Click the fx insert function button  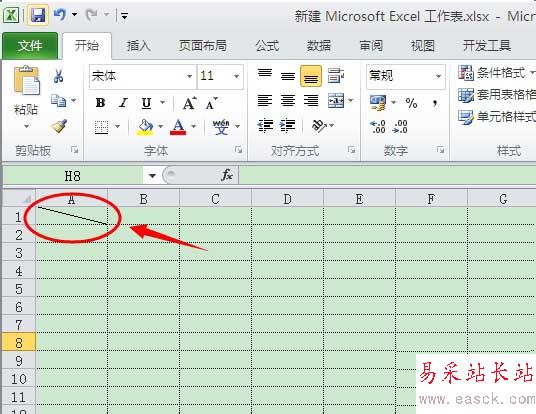pos(227,175)
